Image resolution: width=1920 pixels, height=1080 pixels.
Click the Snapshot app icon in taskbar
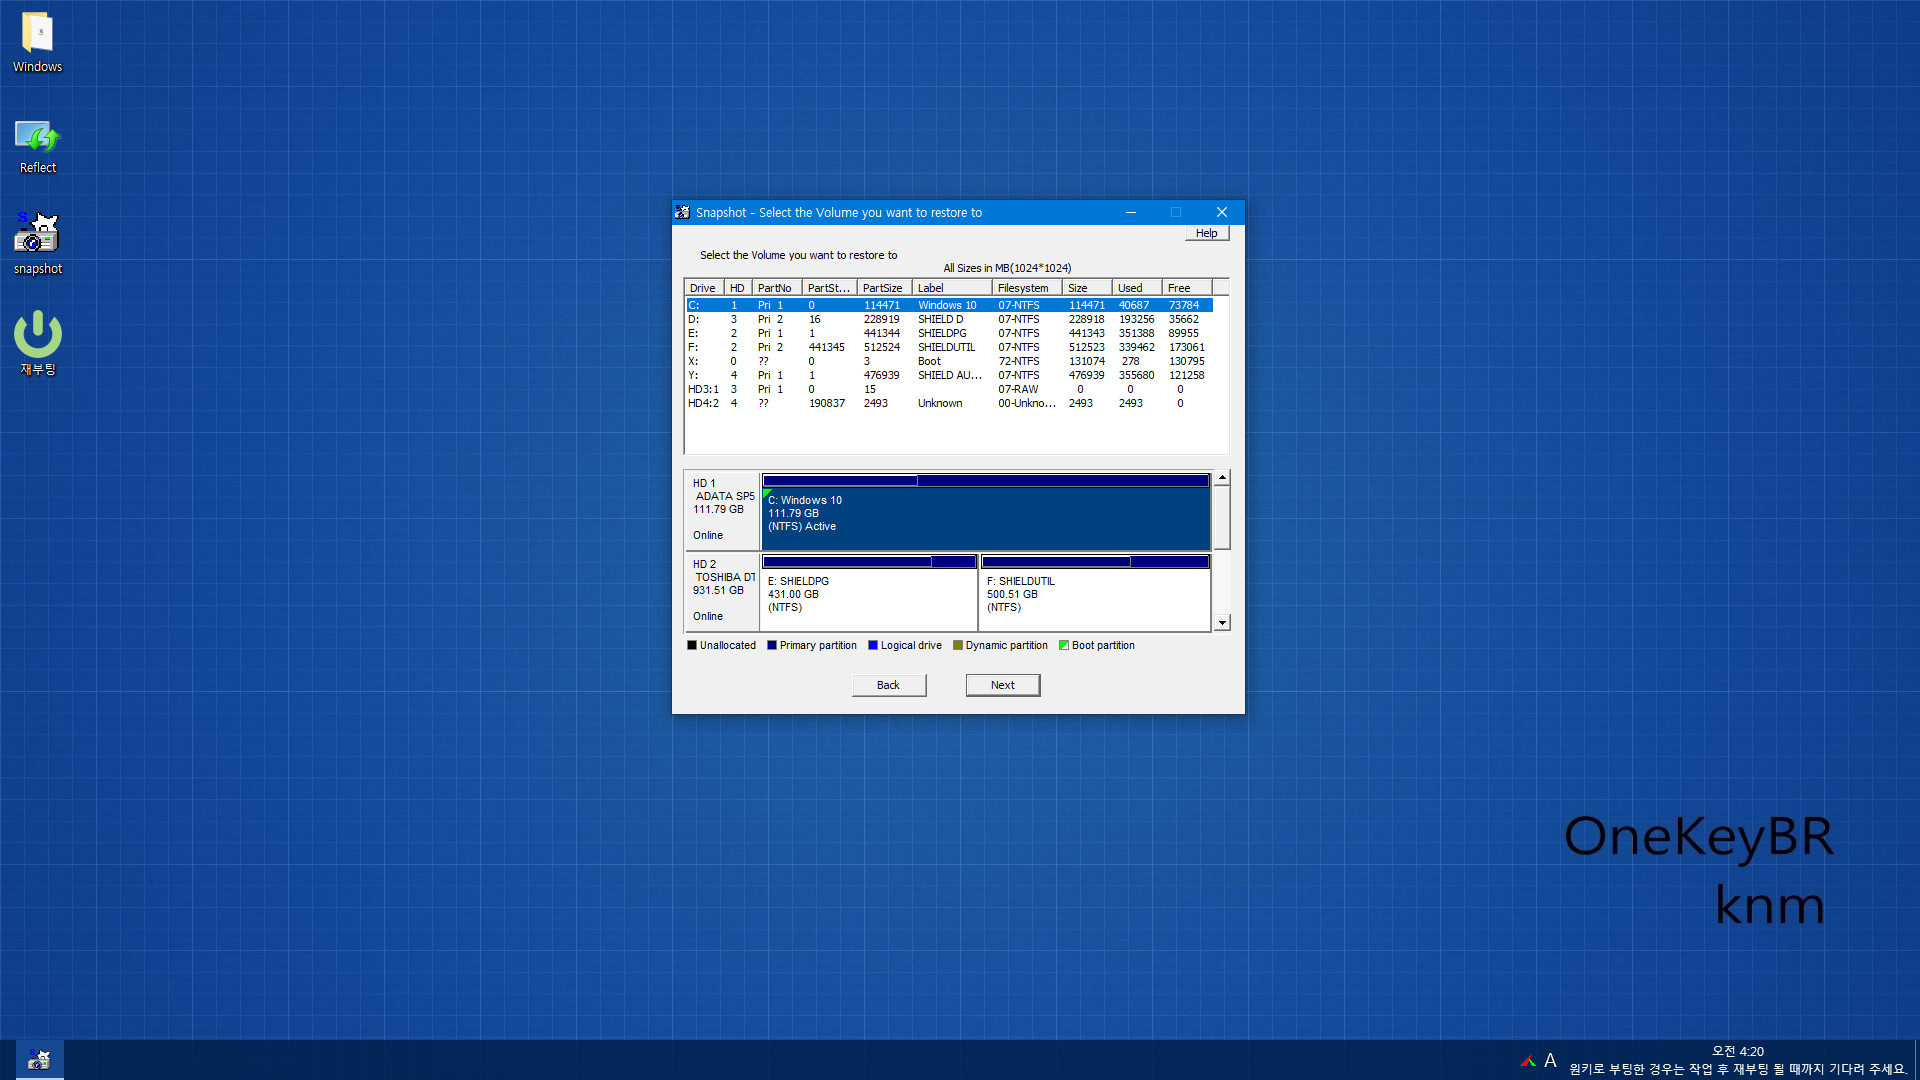(x=39, y=1060)
